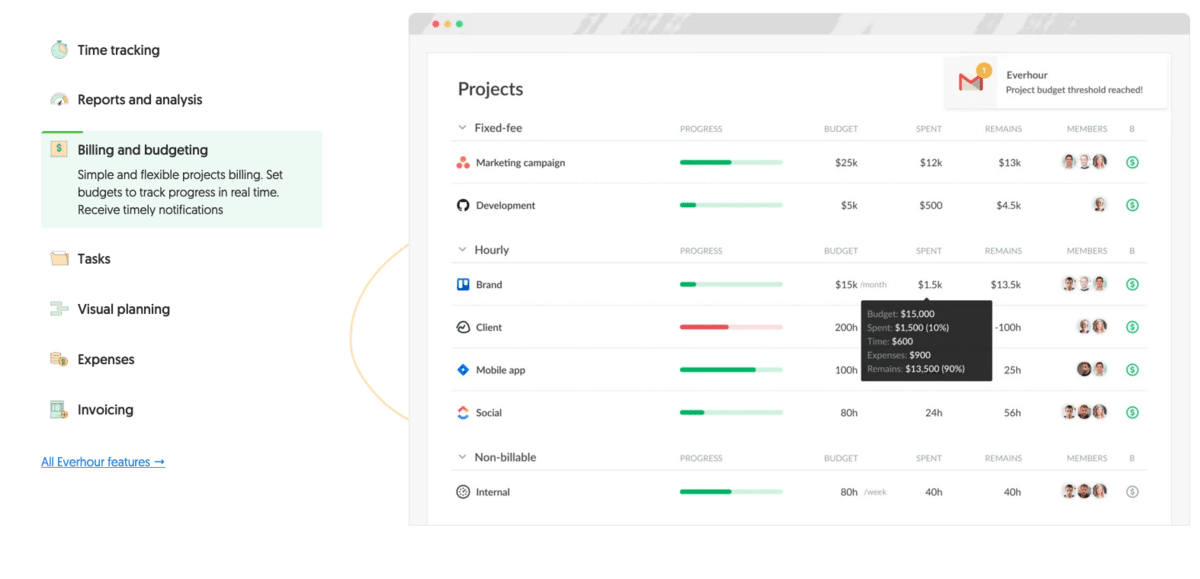Viewport: 1200px width, 579px height.
Task: Open the Social project
Action: pos(489,412)
